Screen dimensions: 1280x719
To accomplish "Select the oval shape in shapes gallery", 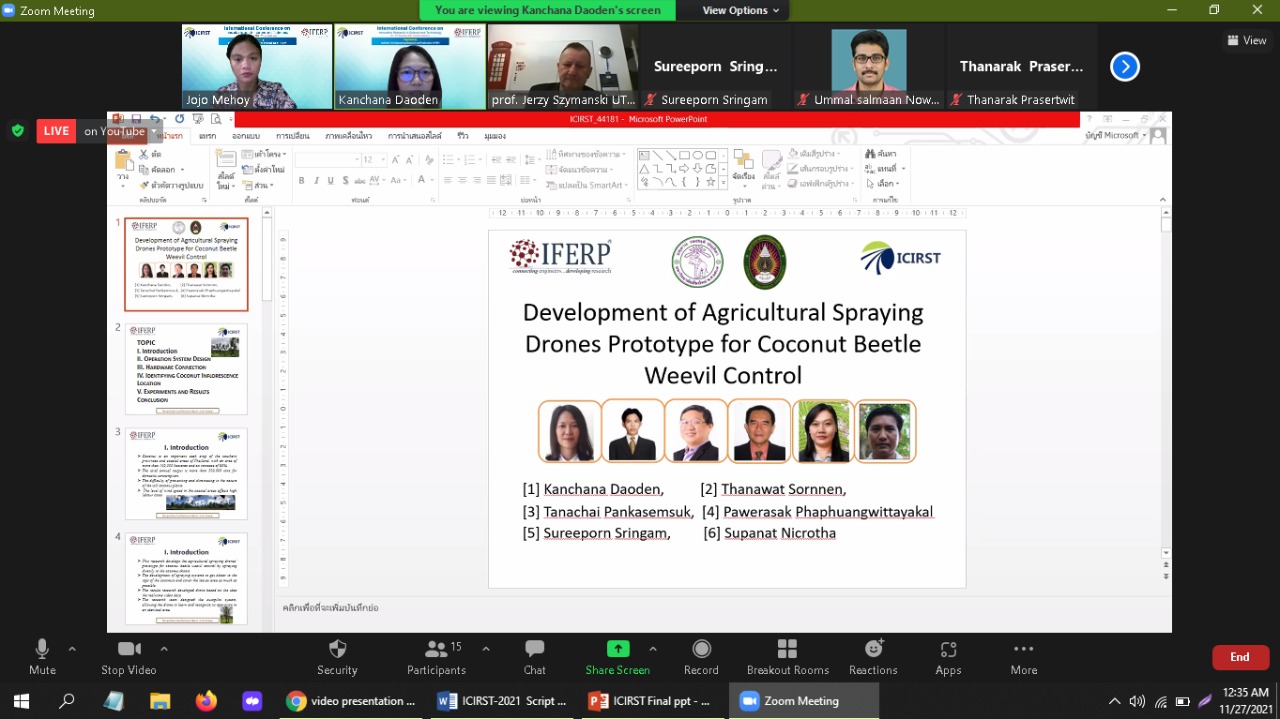I will [x=696, y=155].
